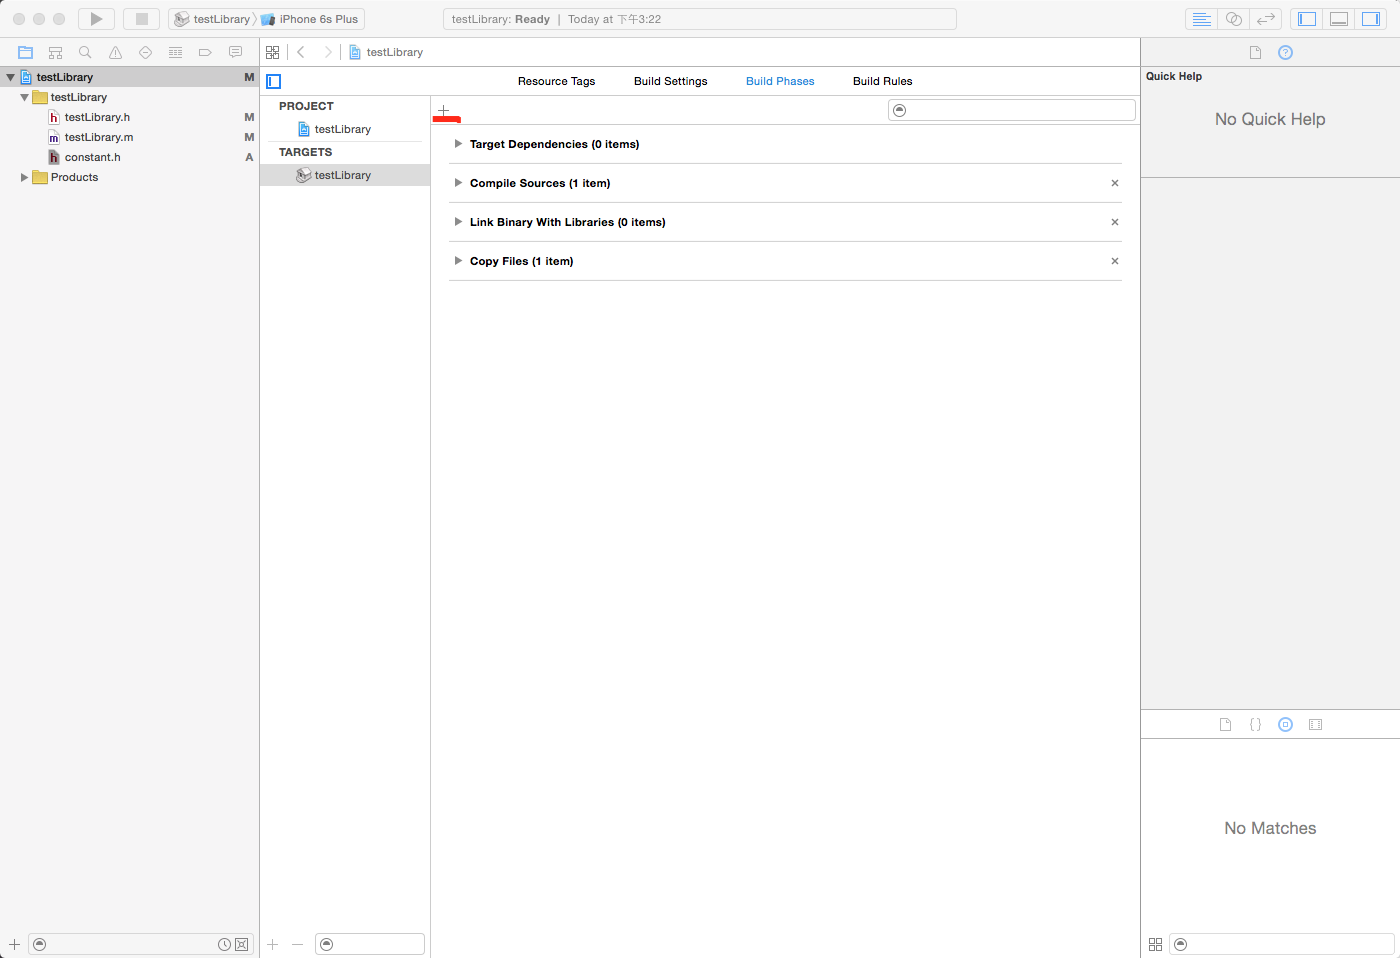The image size is (1400, 958).
Task: Expand the Products folder
Action: coord(25,177)
